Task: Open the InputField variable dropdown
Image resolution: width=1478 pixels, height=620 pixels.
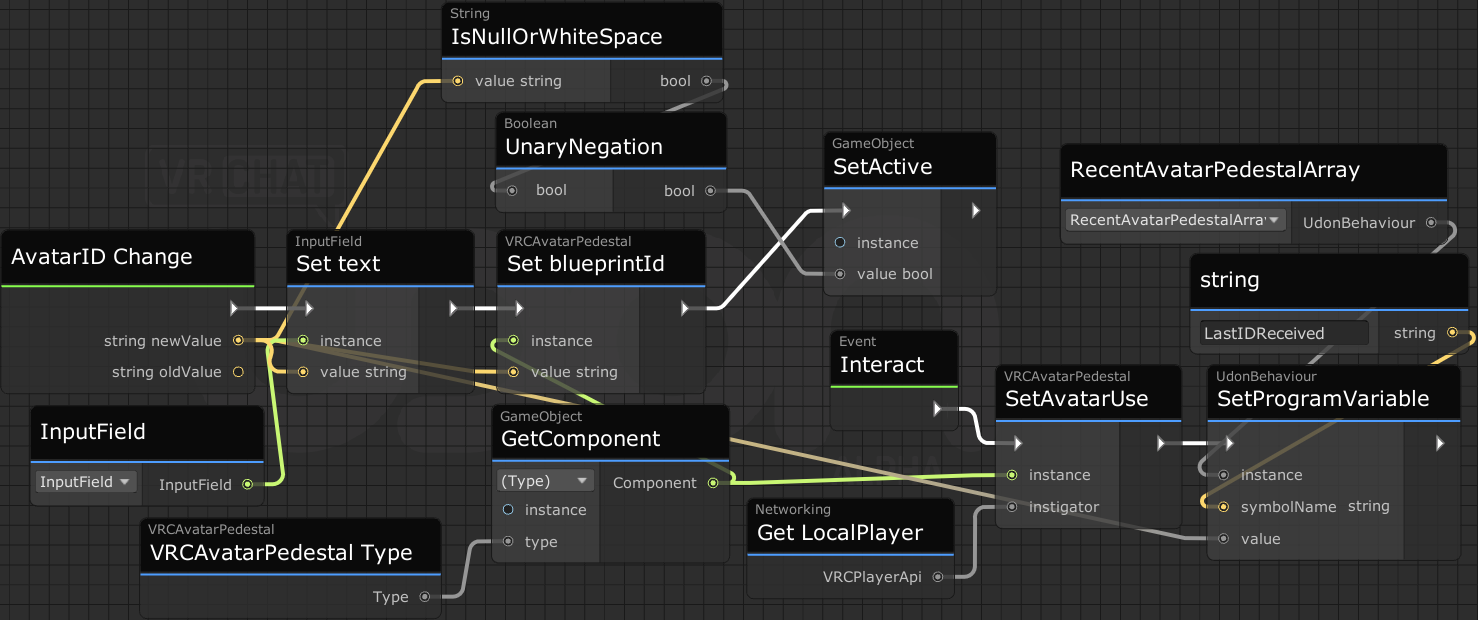Action: [86, 482]
